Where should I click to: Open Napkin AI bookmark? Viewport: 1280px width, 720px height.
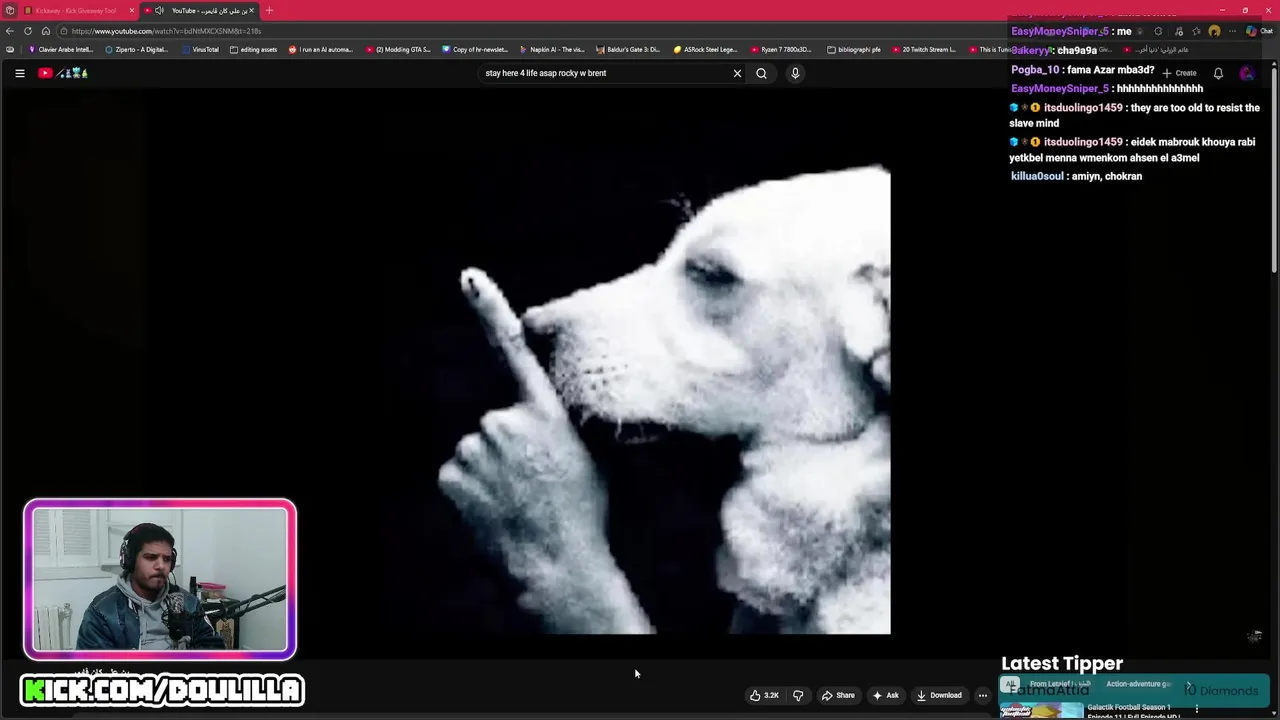pos(552,49)
